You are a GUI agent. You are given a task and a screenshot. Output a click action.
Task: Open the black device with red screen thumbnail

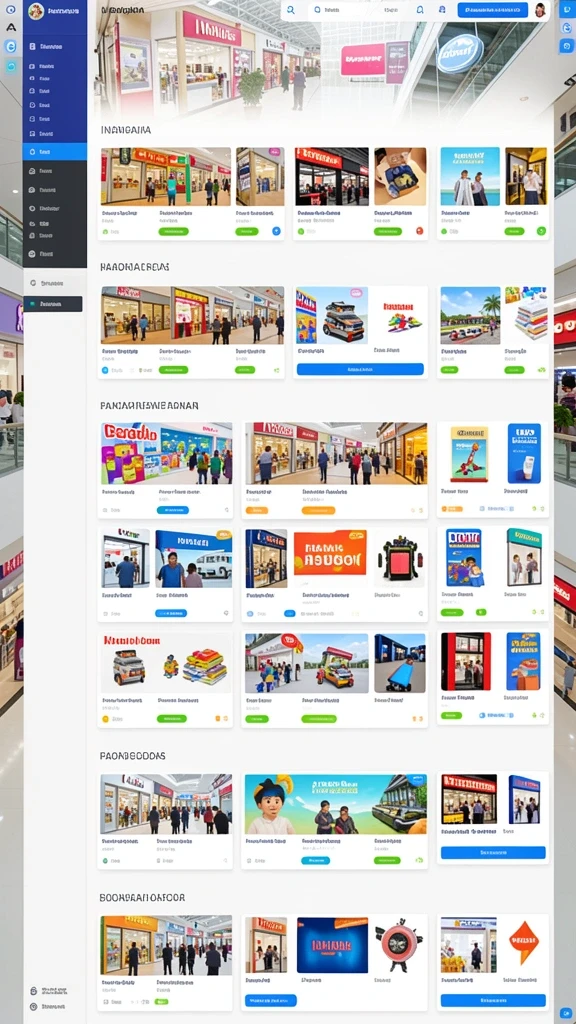pyautogui.click(x=399, y=559)
